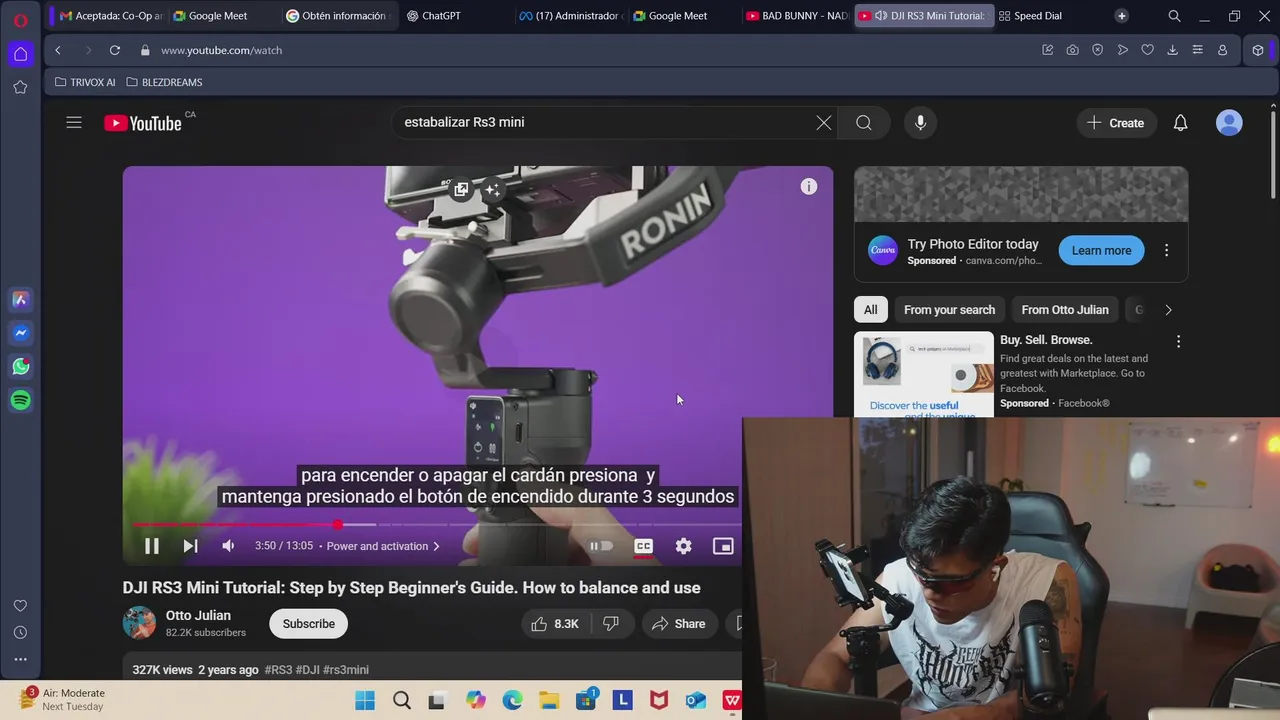The image size is (1280, 720).
Task: Open Messenger in Opera sidebar
Action: [x=20, y=333]
